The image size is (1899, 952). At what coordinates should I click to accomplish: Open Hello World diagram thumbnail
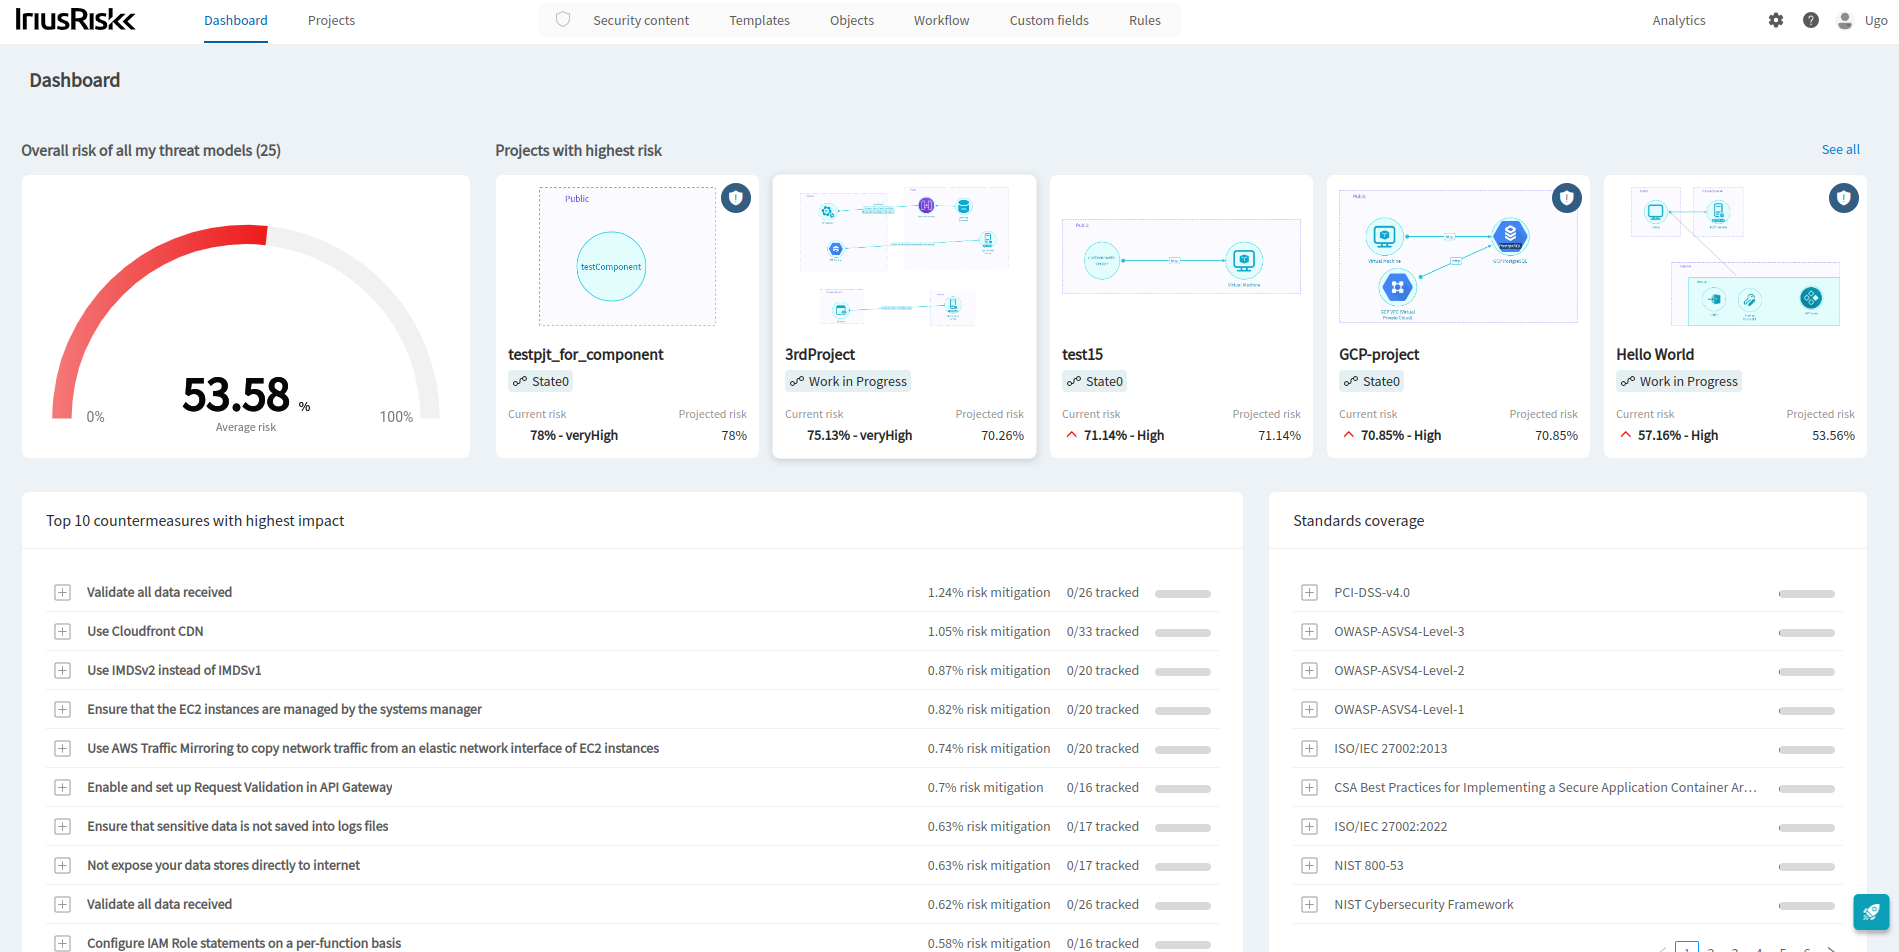pos(1735,257)
